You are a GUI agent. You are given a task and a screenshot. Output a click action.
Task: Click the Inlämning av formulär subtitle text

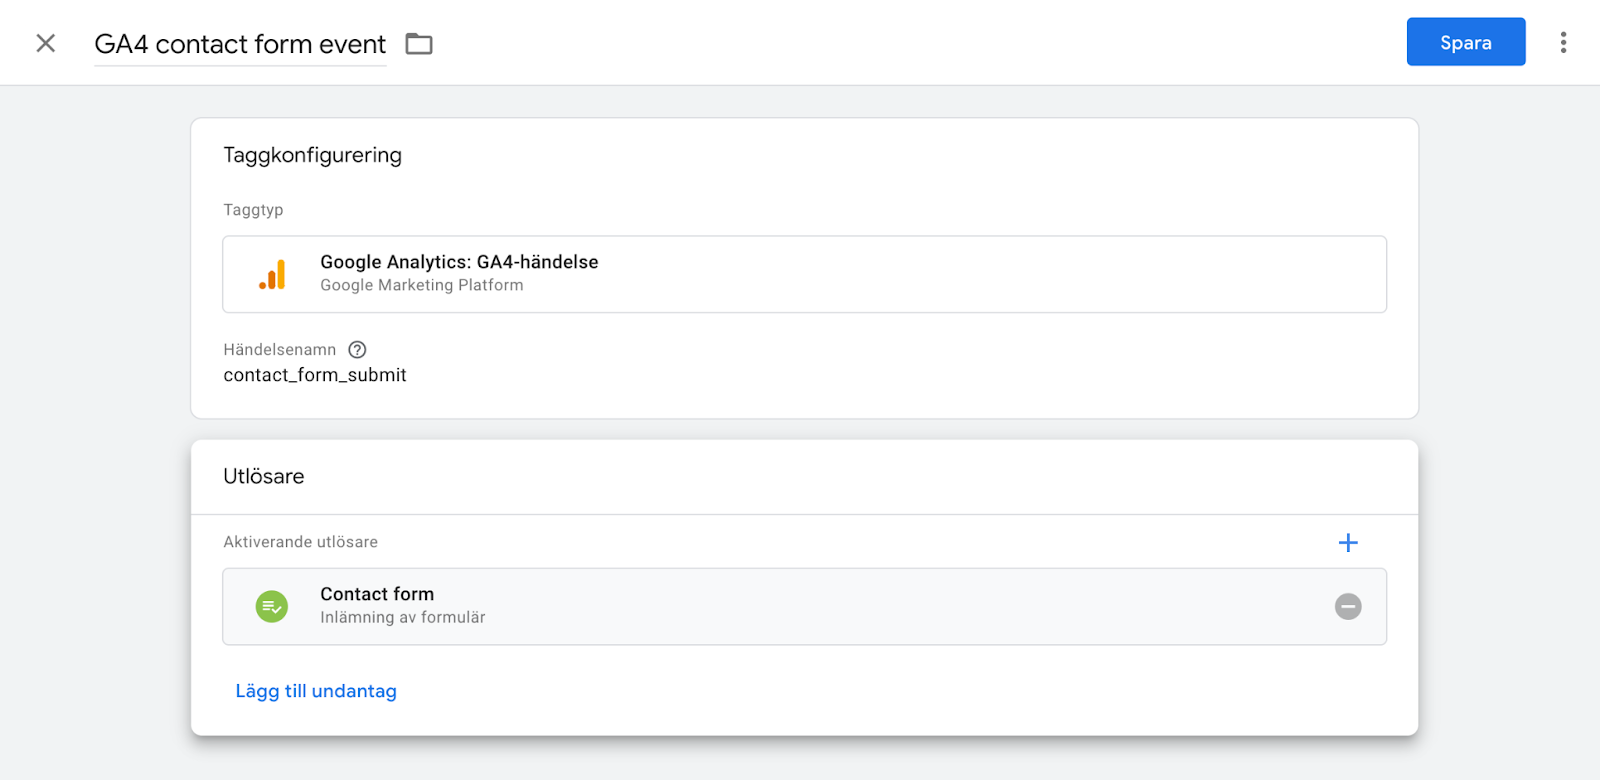[x=402, y=618]
